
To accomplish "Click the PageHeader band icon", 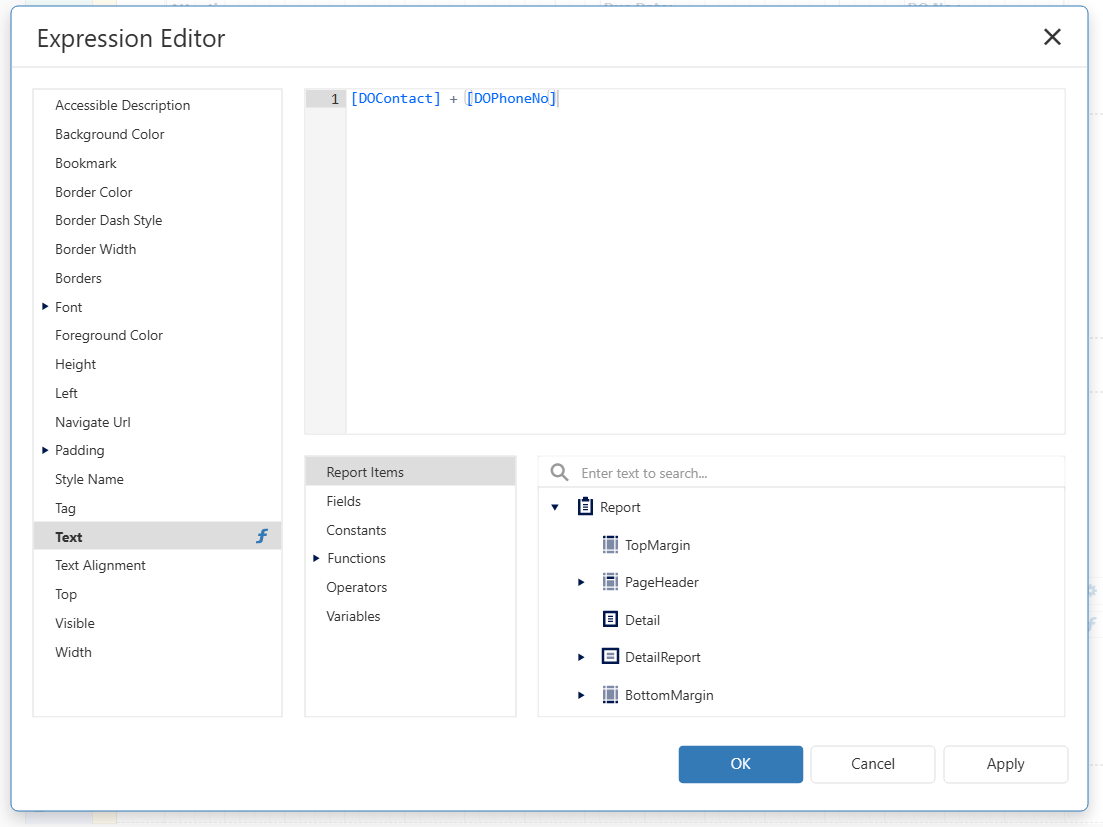I will click(611, 582).
